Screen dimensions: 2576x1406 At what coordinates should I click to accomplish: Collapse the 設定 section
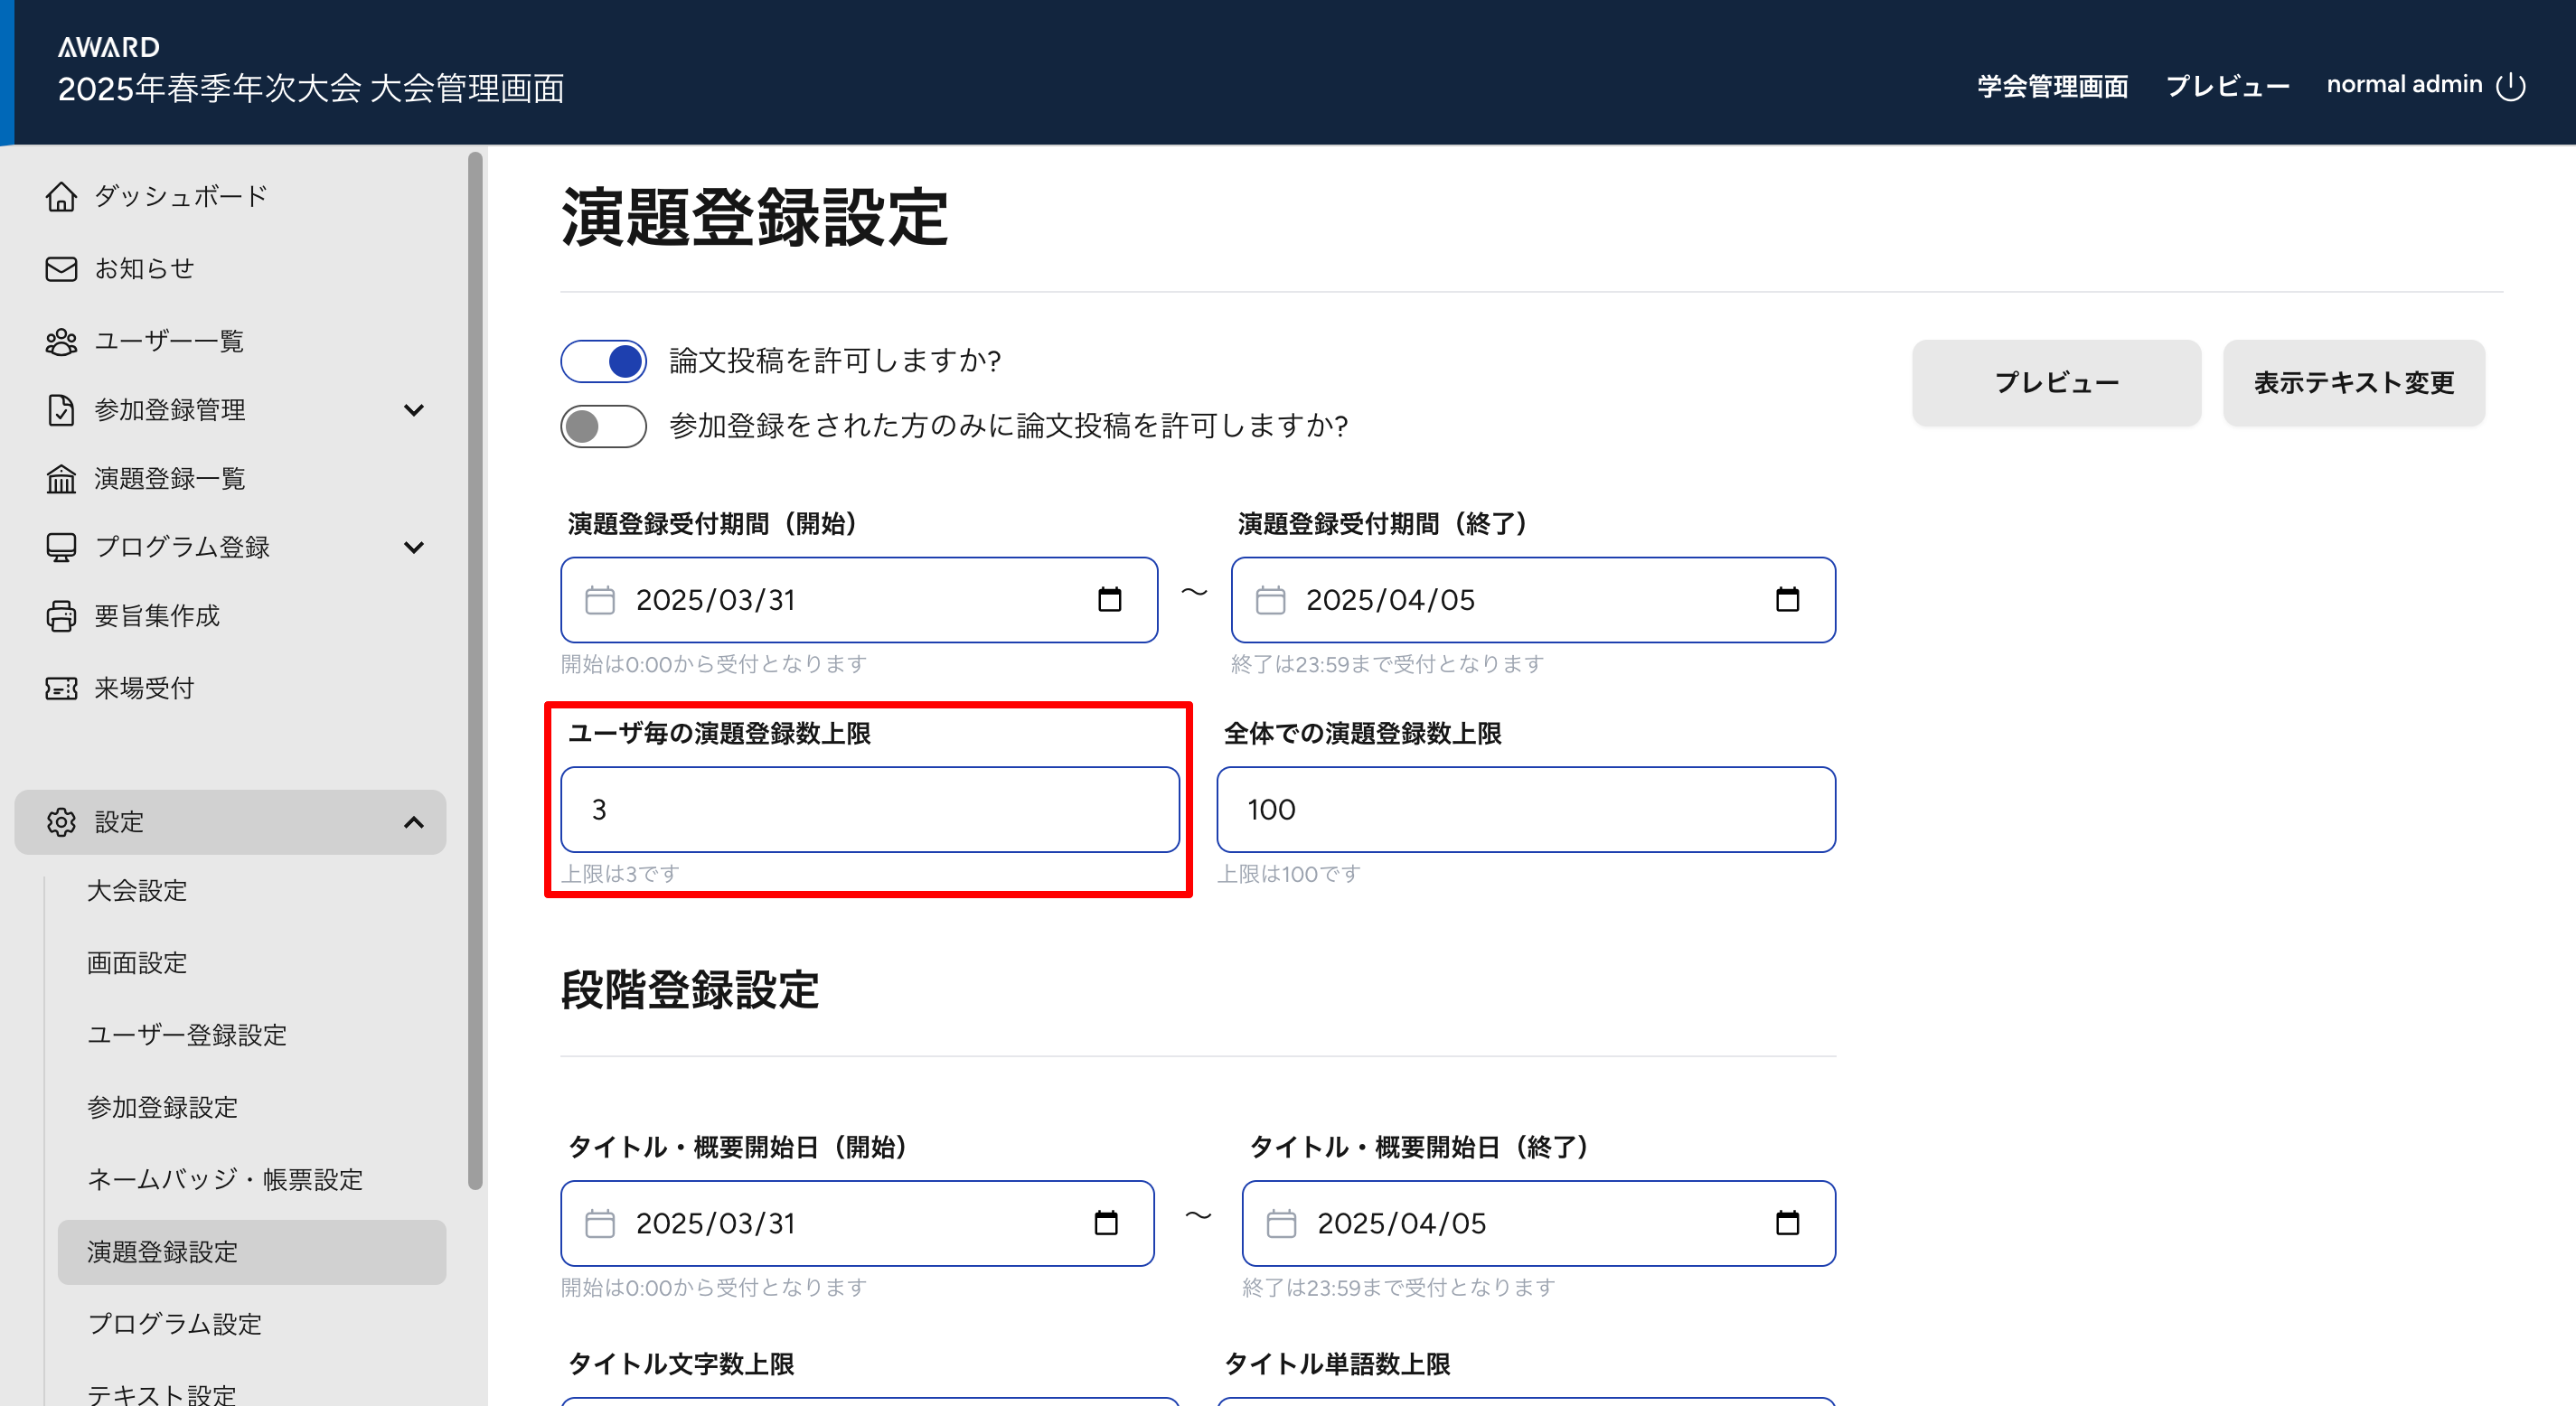(414, 822)
